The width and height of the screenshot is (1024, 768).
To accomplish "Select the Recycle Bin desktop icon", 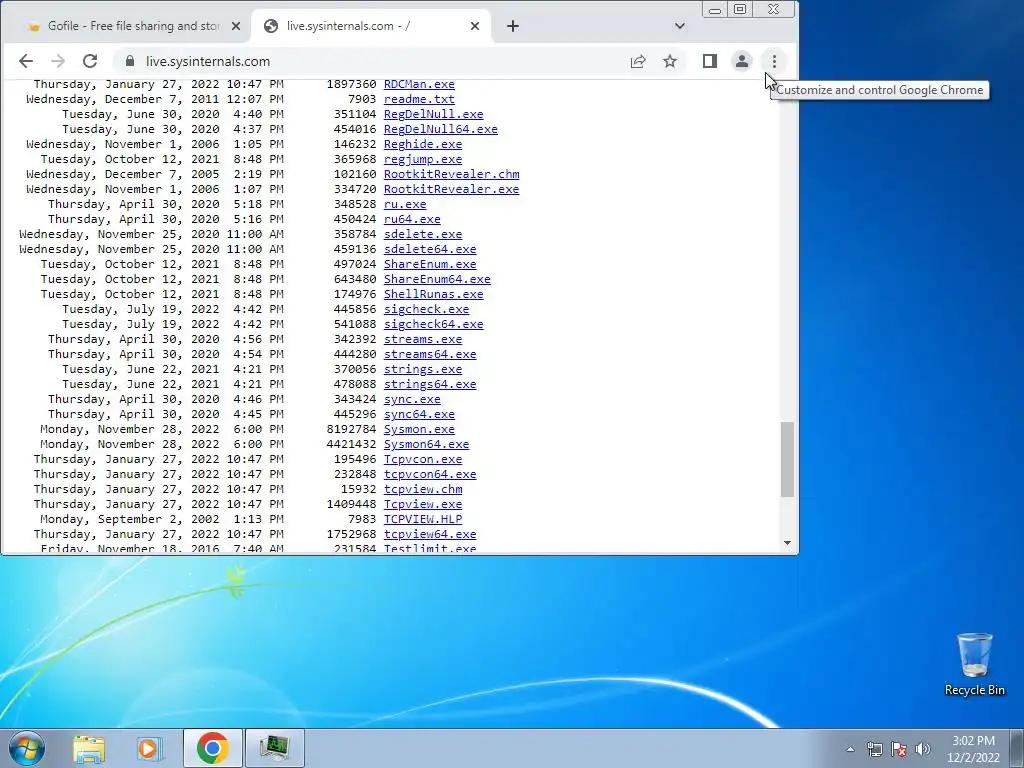I will 974,664.
